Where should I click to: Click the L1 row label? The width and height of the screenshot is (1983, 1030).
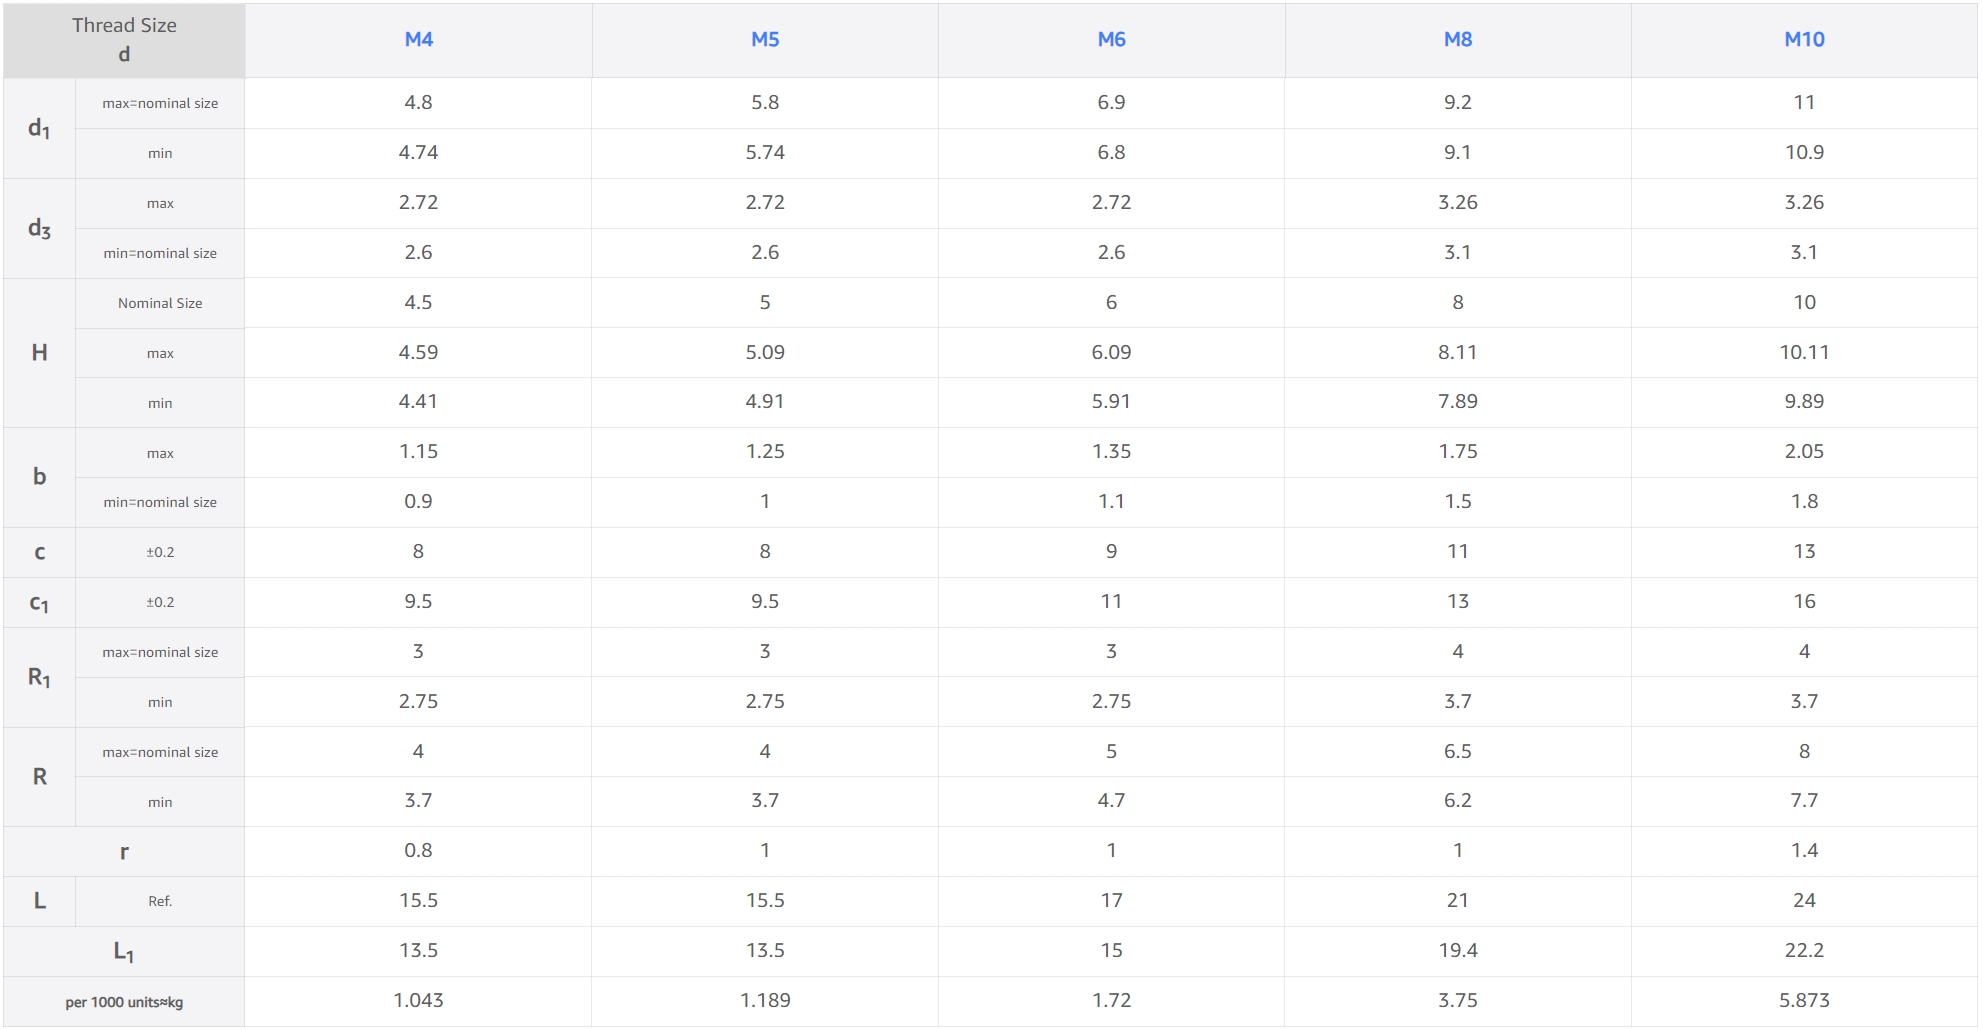coord(124,952)
